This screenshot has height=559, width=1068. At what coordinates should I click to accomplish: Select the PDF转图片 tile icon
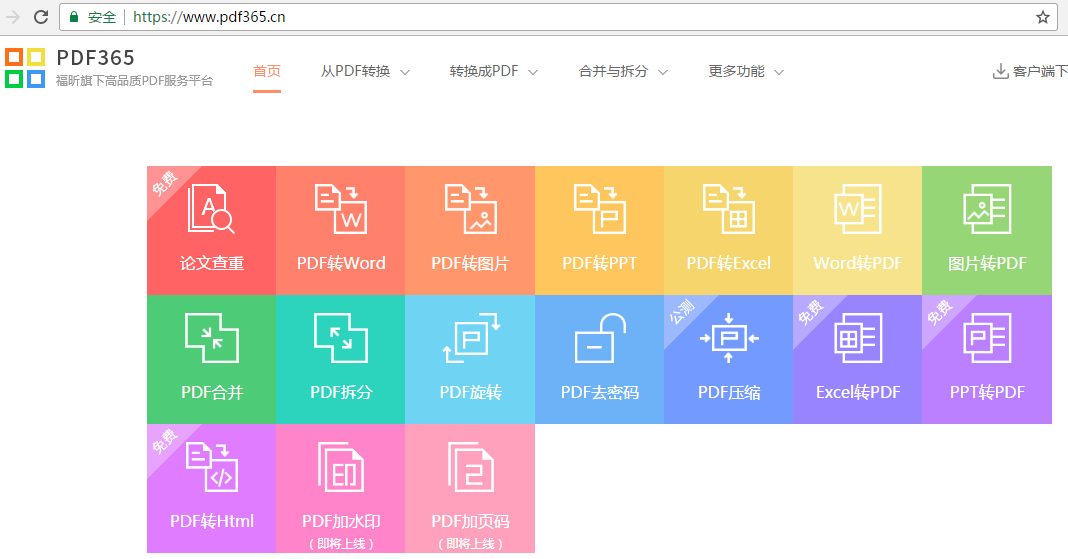[x=471, y=208]
